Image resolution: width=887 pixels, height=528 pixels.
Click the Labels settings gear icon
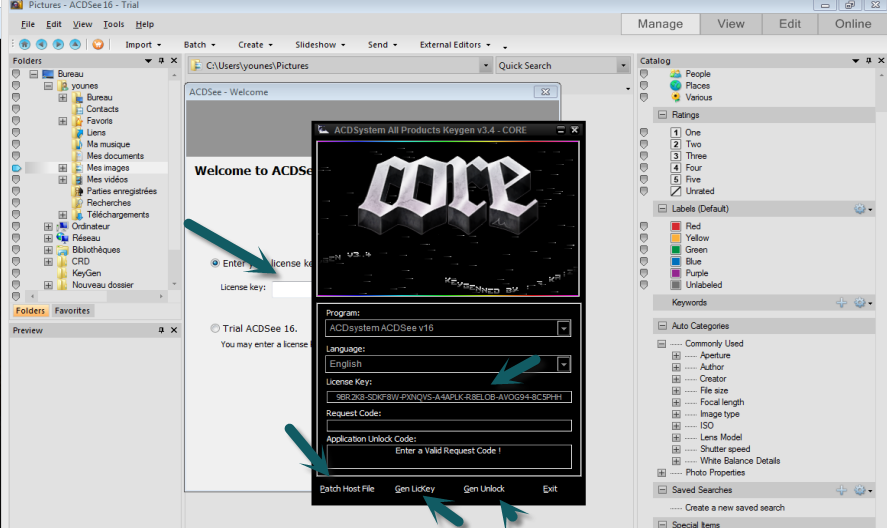point(860,209)
